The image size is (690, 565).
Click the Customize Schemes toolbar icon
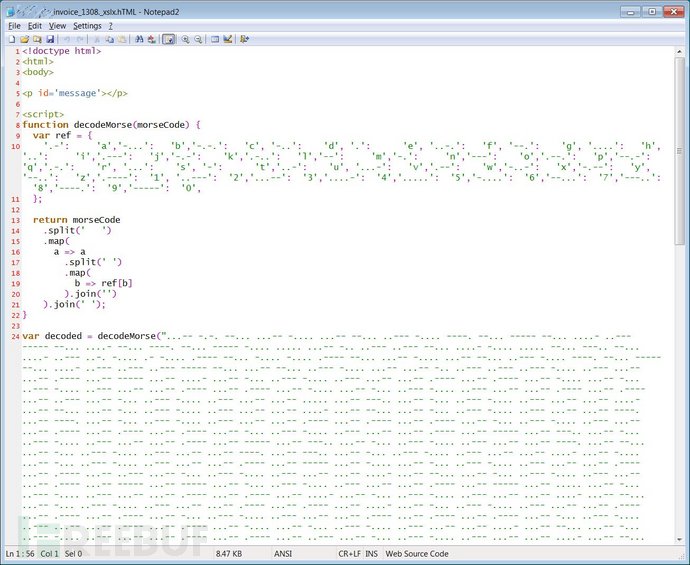coord(227,39)
